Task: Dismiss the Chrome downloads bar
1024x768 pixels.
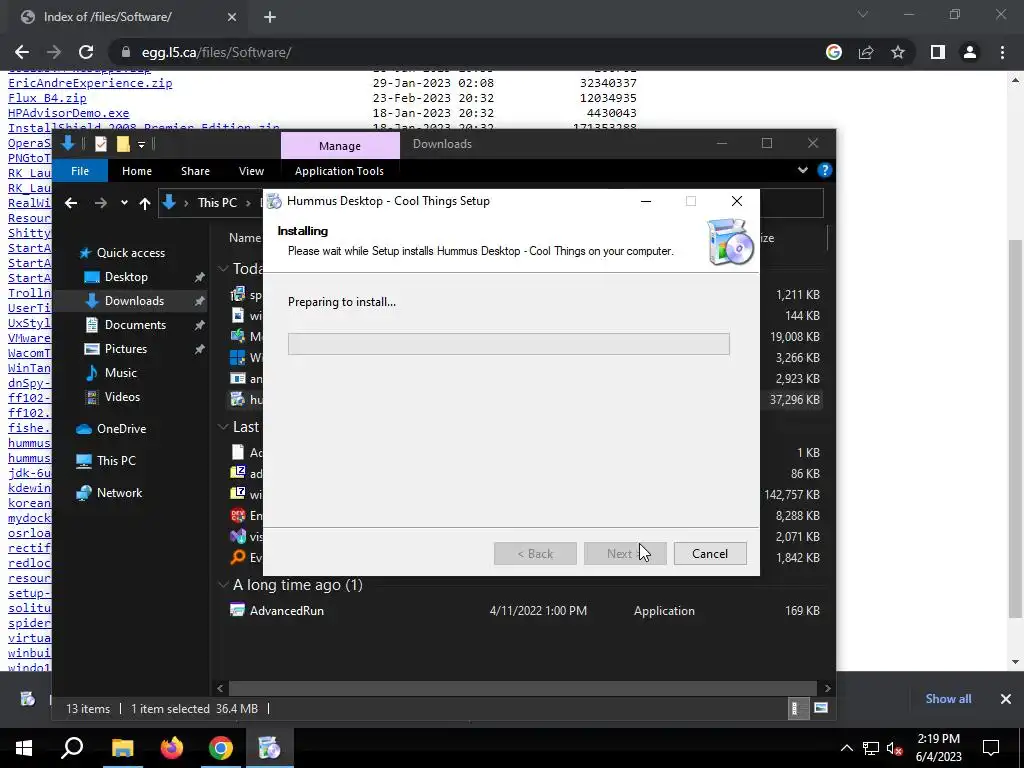Action: pos(1006,699)
